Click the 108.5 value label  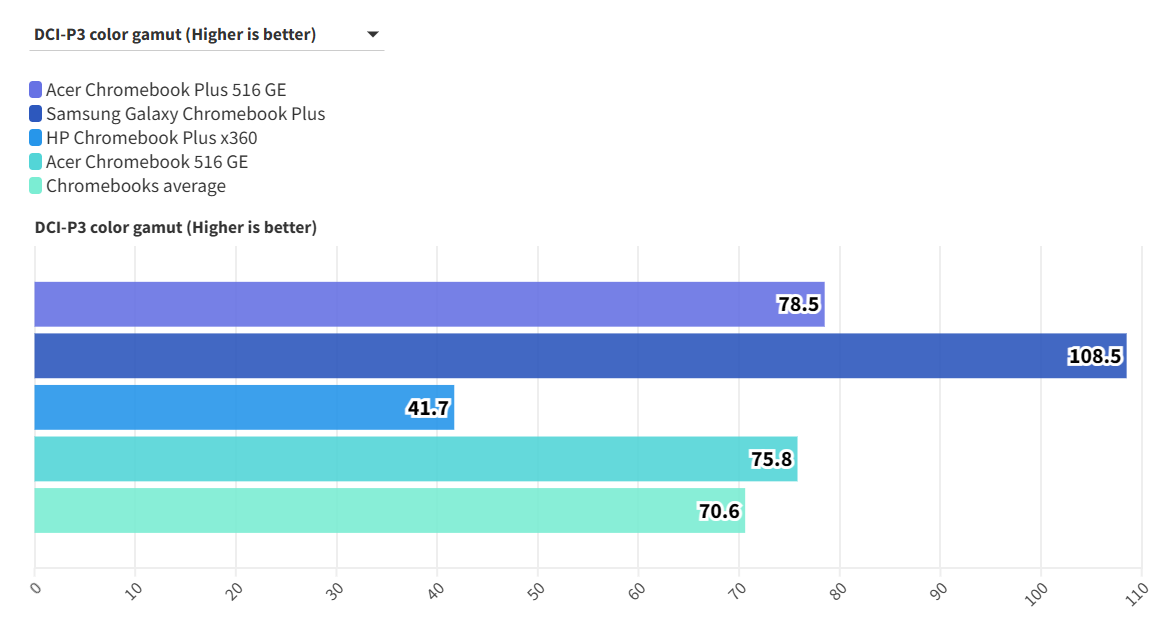pyautogui.click(x=1094, y=356)
